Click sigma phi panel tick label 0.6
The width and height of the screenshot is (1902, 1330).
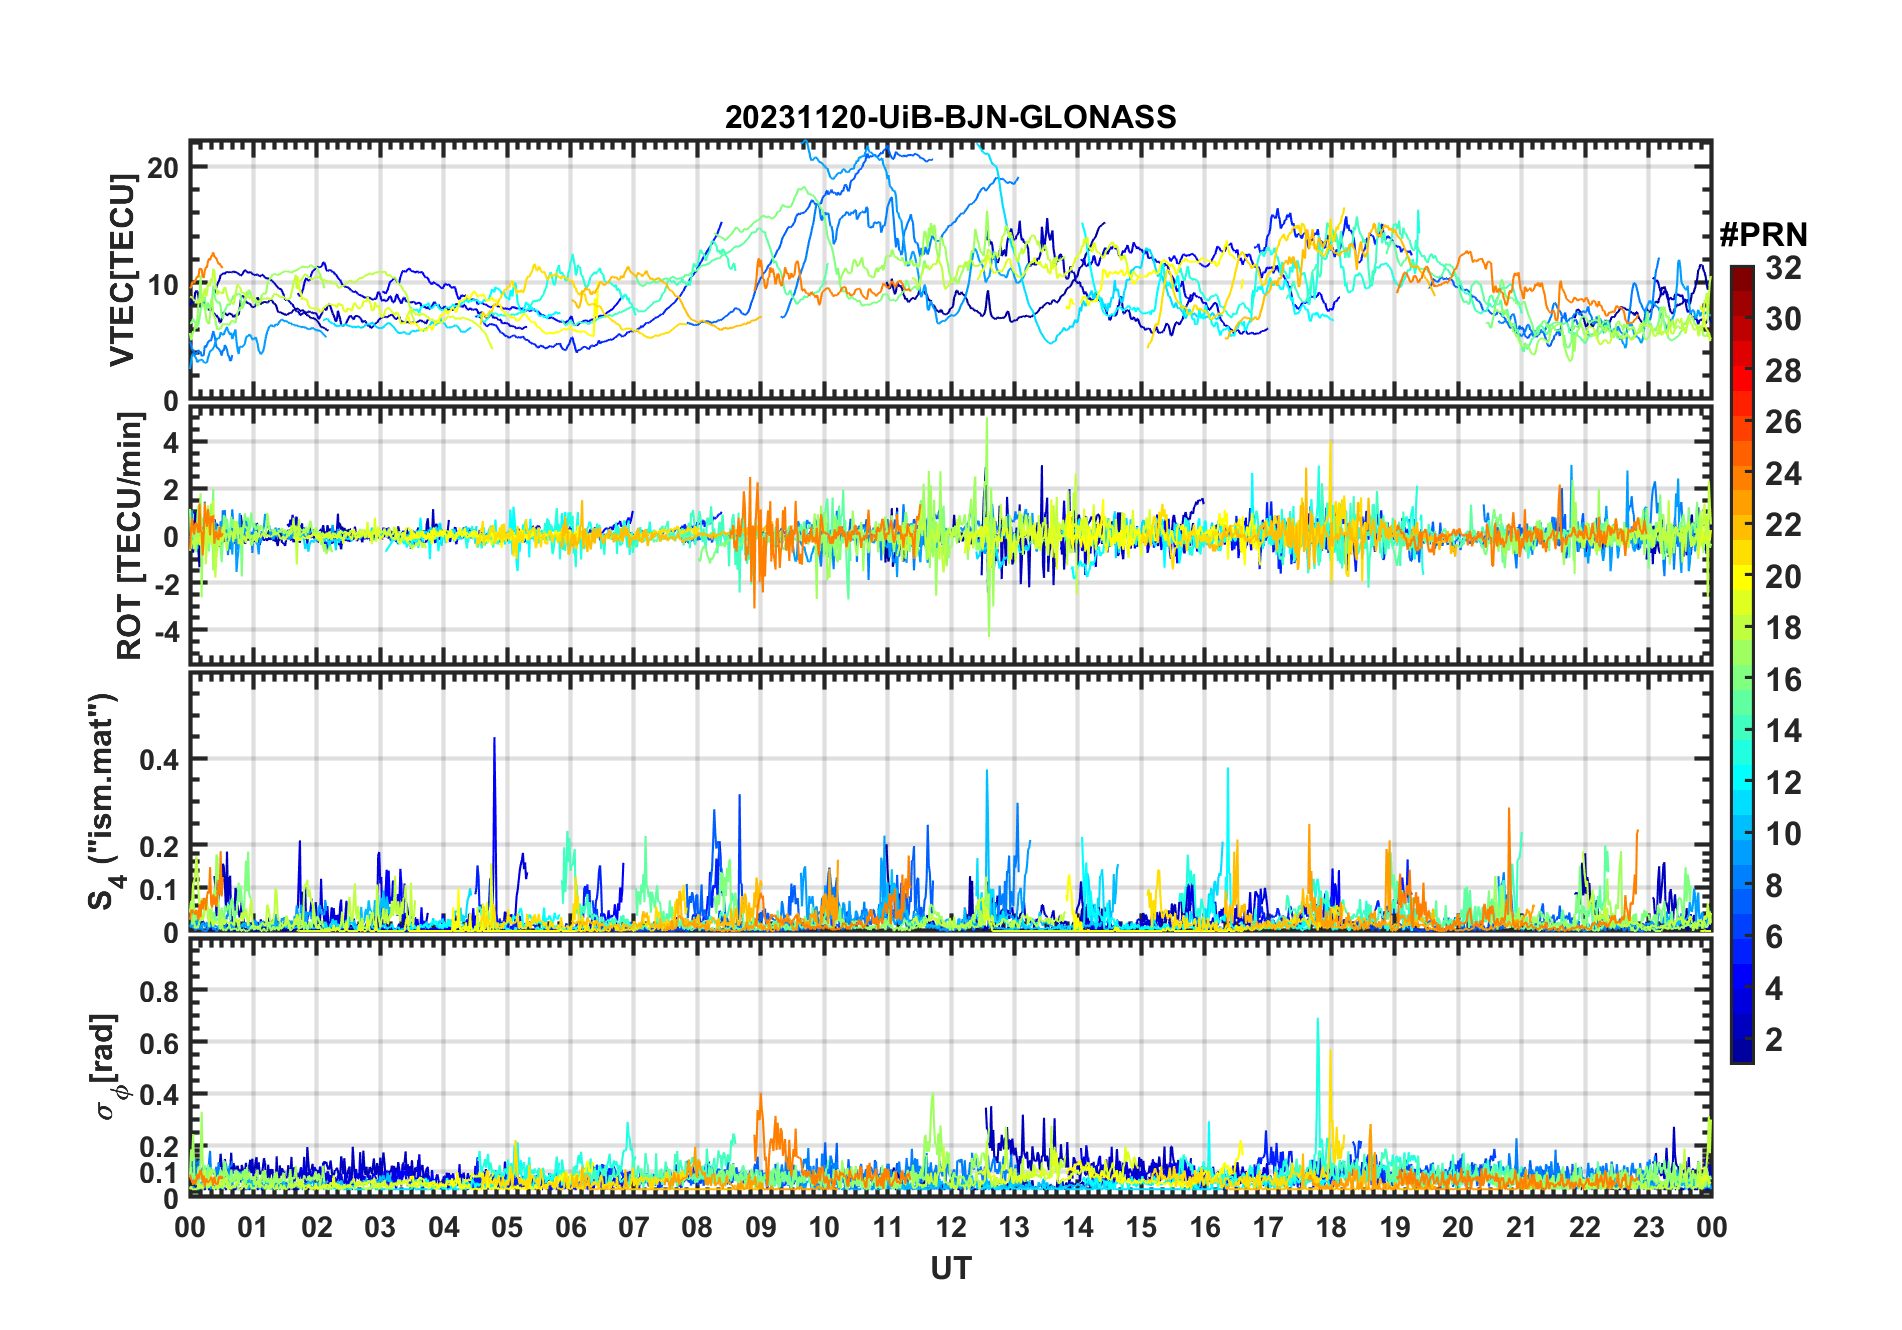(x=159, y=1043)
